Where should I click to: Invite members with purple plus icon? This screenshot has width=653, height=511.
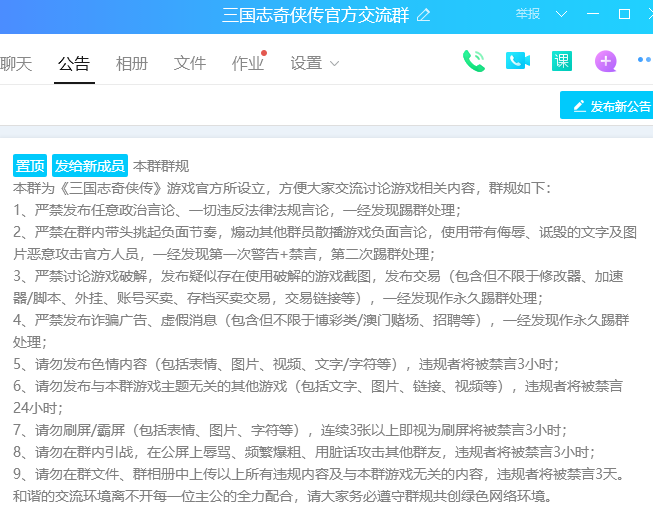(606, 61)
